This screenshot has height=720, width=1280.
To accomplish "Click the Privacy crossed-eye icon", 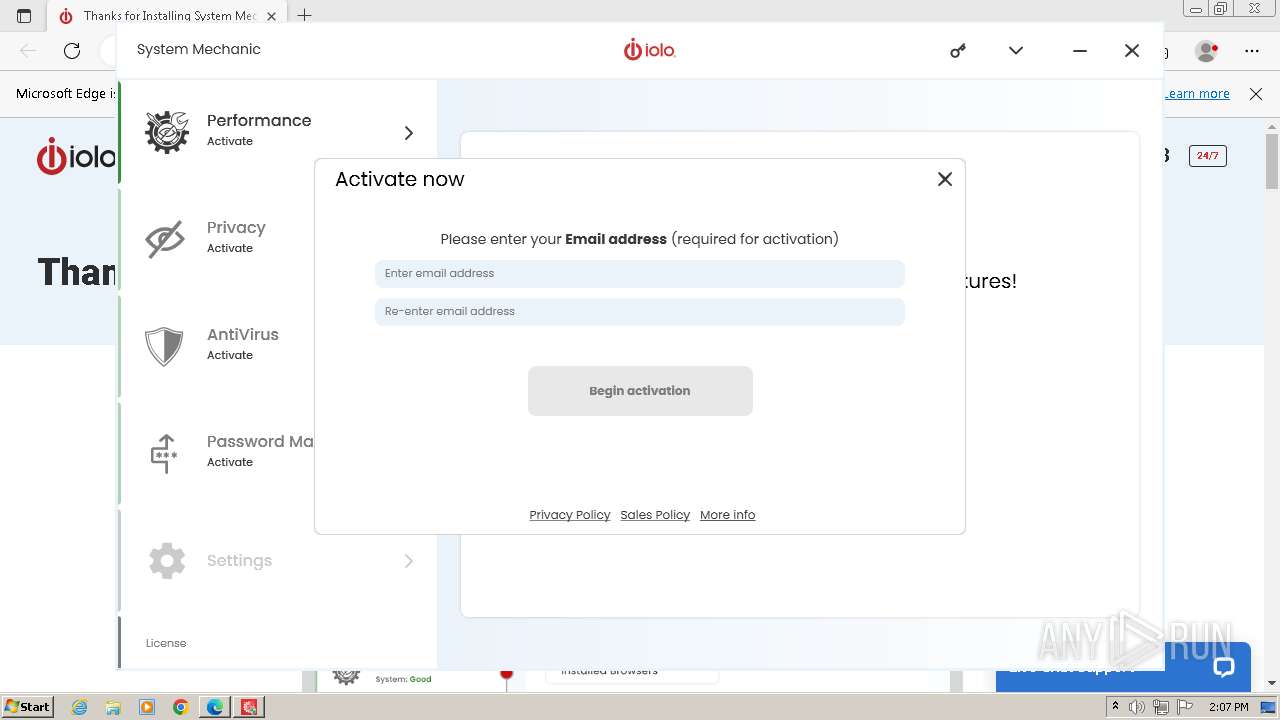I will click(x=165, y=240).
